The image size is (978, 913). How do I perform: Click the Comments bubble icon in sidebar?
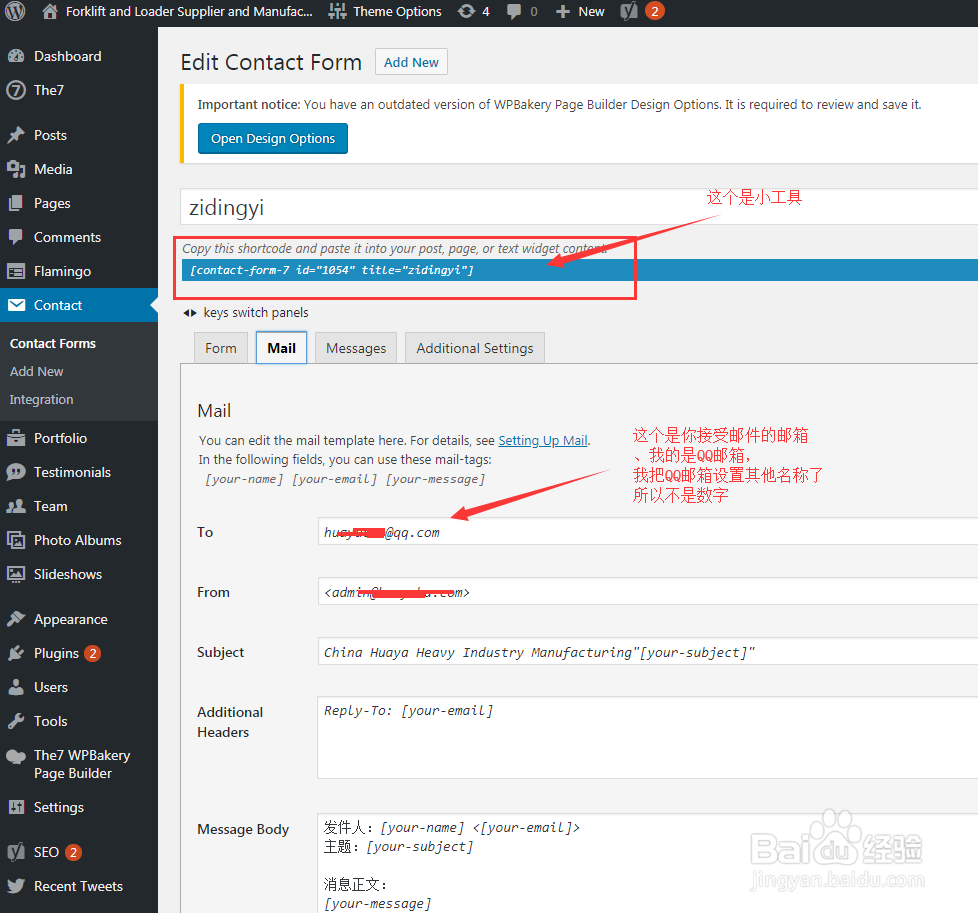tap(16, 237)
